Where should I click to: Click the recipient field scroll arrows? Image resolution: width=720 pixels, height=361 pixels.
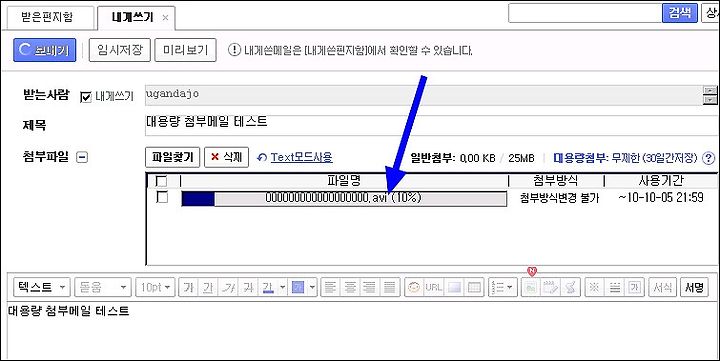click(710, 95)
